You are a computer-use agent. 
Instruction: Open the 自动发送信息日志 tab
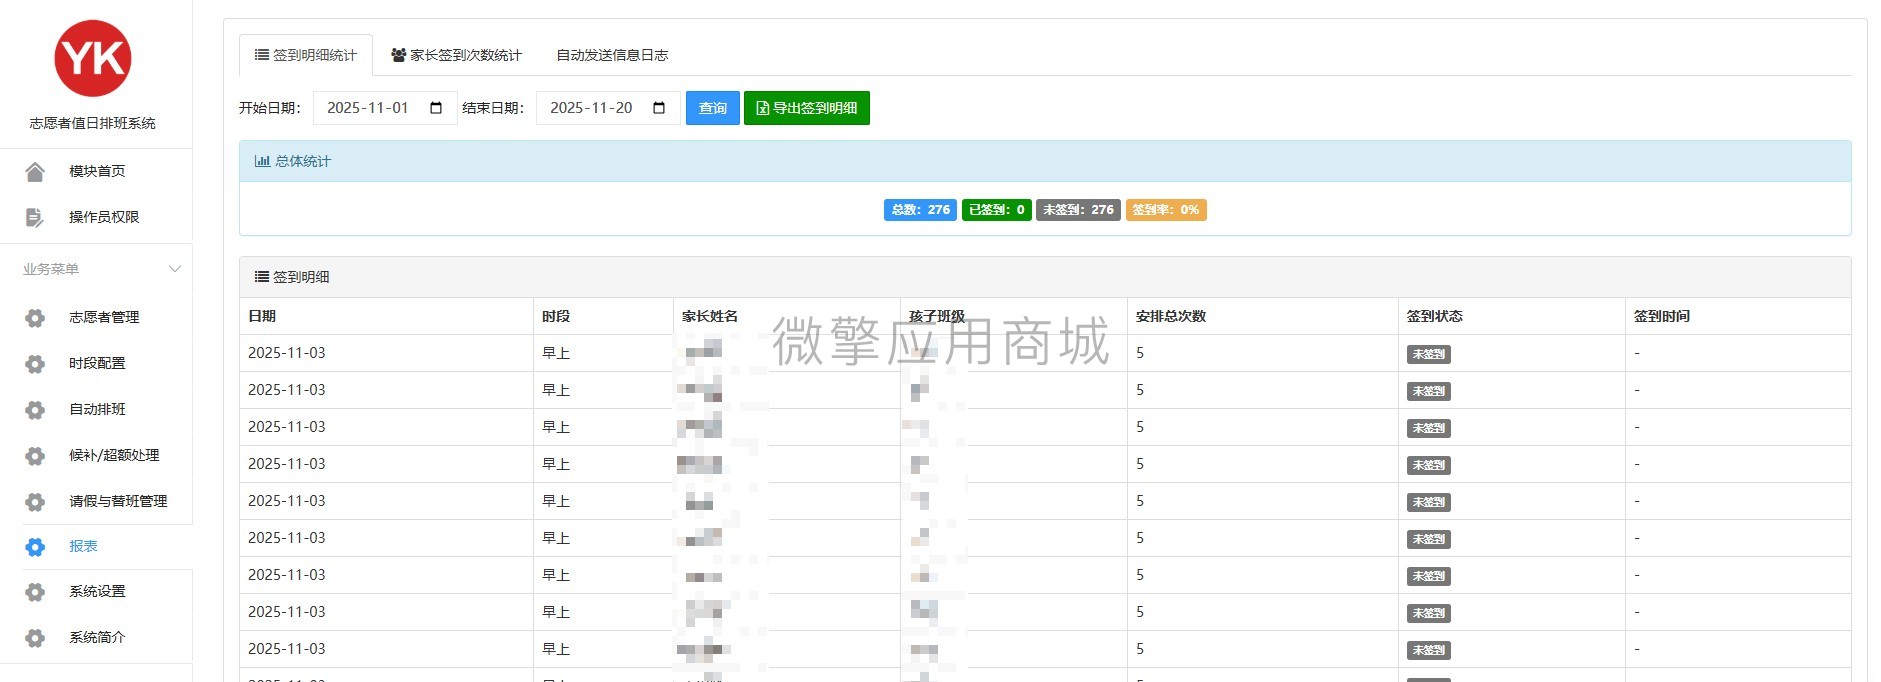click(612, 55)
